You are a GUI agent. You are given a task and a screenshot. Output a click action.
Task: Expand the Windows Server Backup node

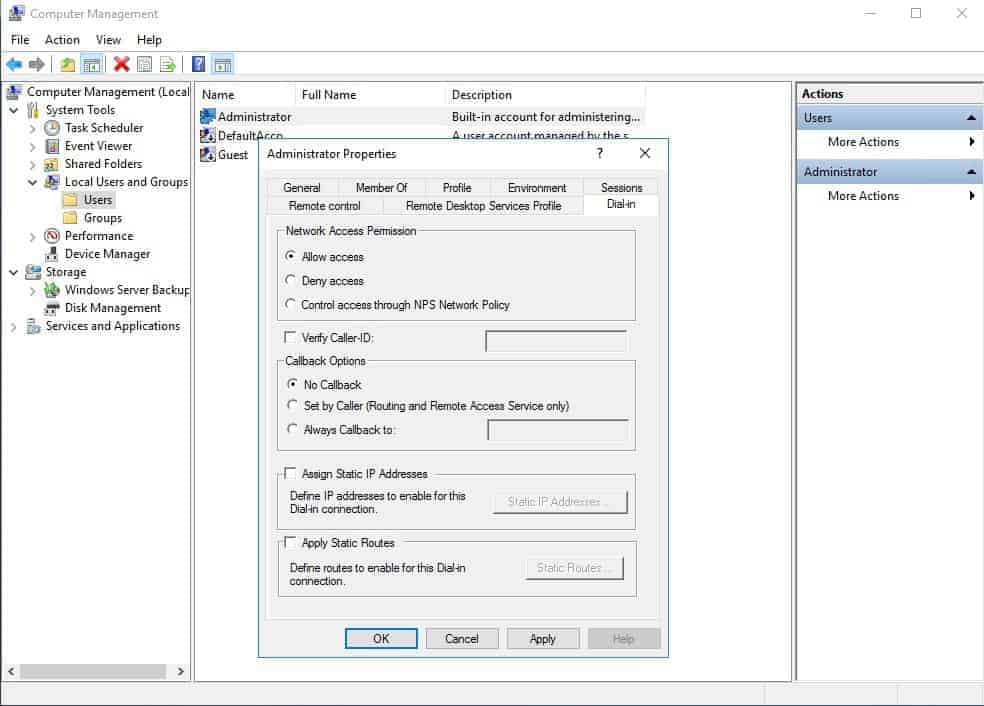tap(33, 291)
